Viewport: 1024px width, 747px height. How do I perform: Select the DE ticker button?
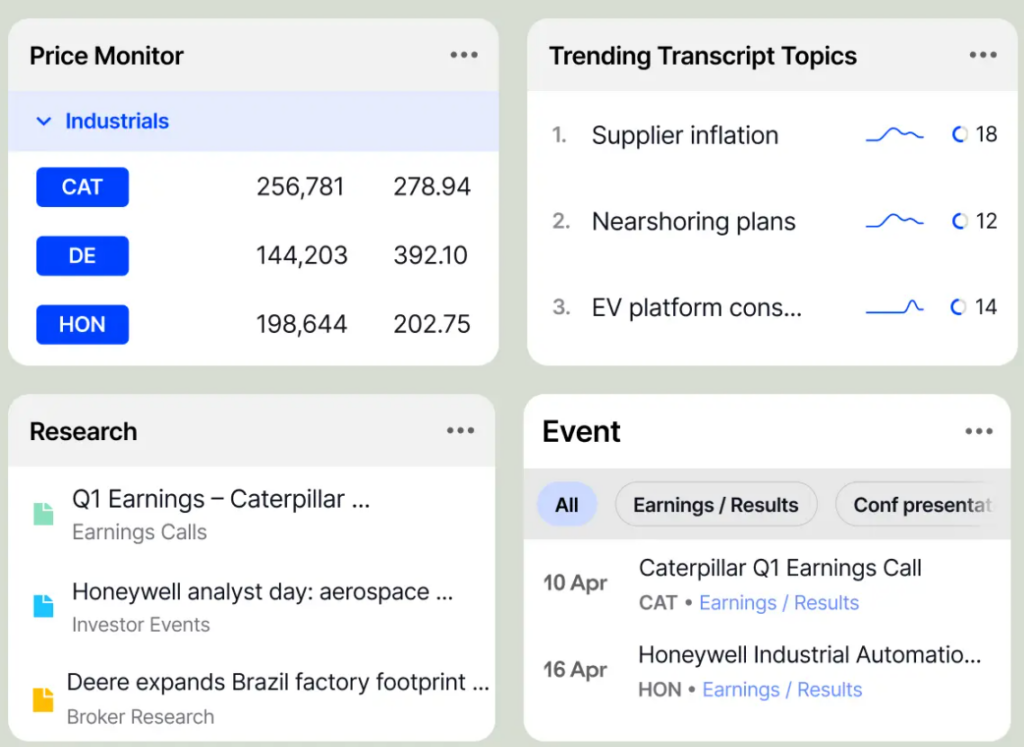(82, 255)
